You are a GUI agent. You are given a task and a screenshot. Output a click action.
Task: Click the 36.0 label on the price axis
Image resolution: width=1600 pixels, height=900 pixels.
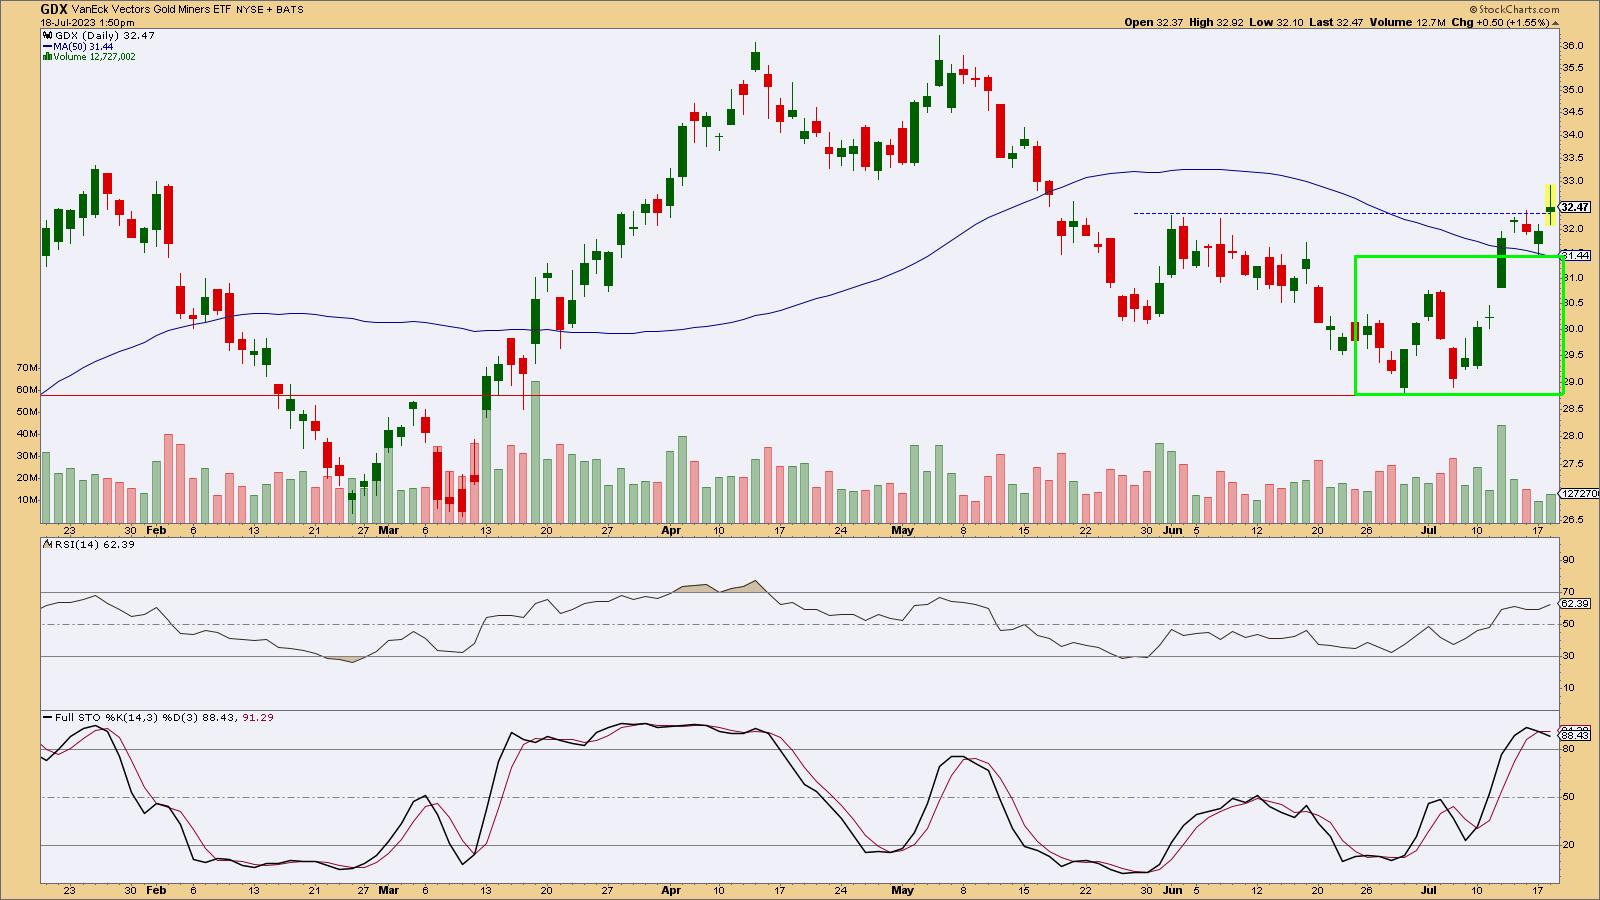coord(1573,46)
